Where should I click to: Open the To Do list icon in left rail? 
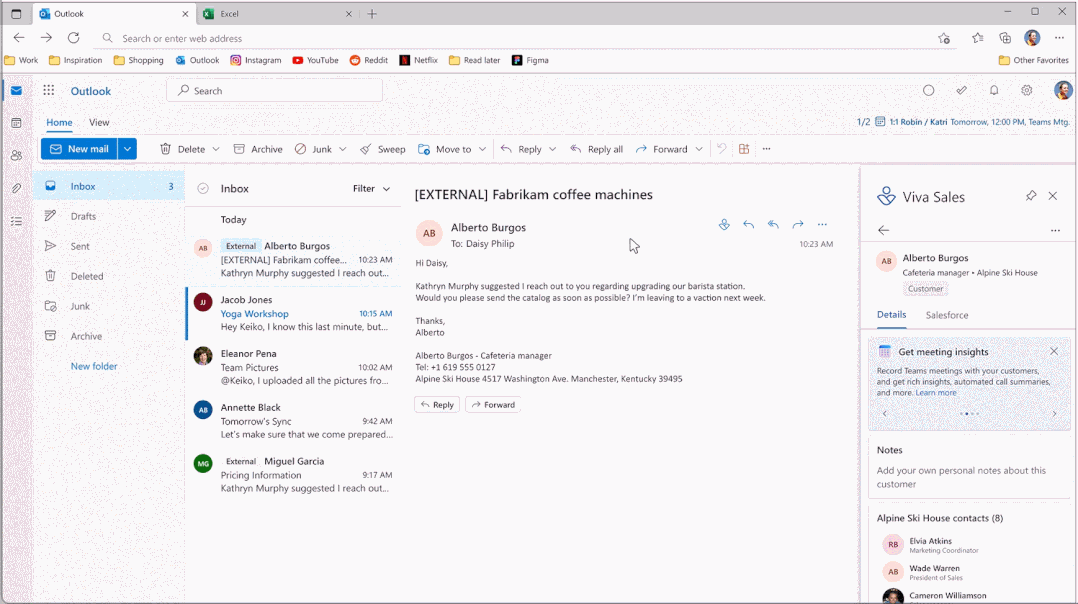(x=16, y=221)
